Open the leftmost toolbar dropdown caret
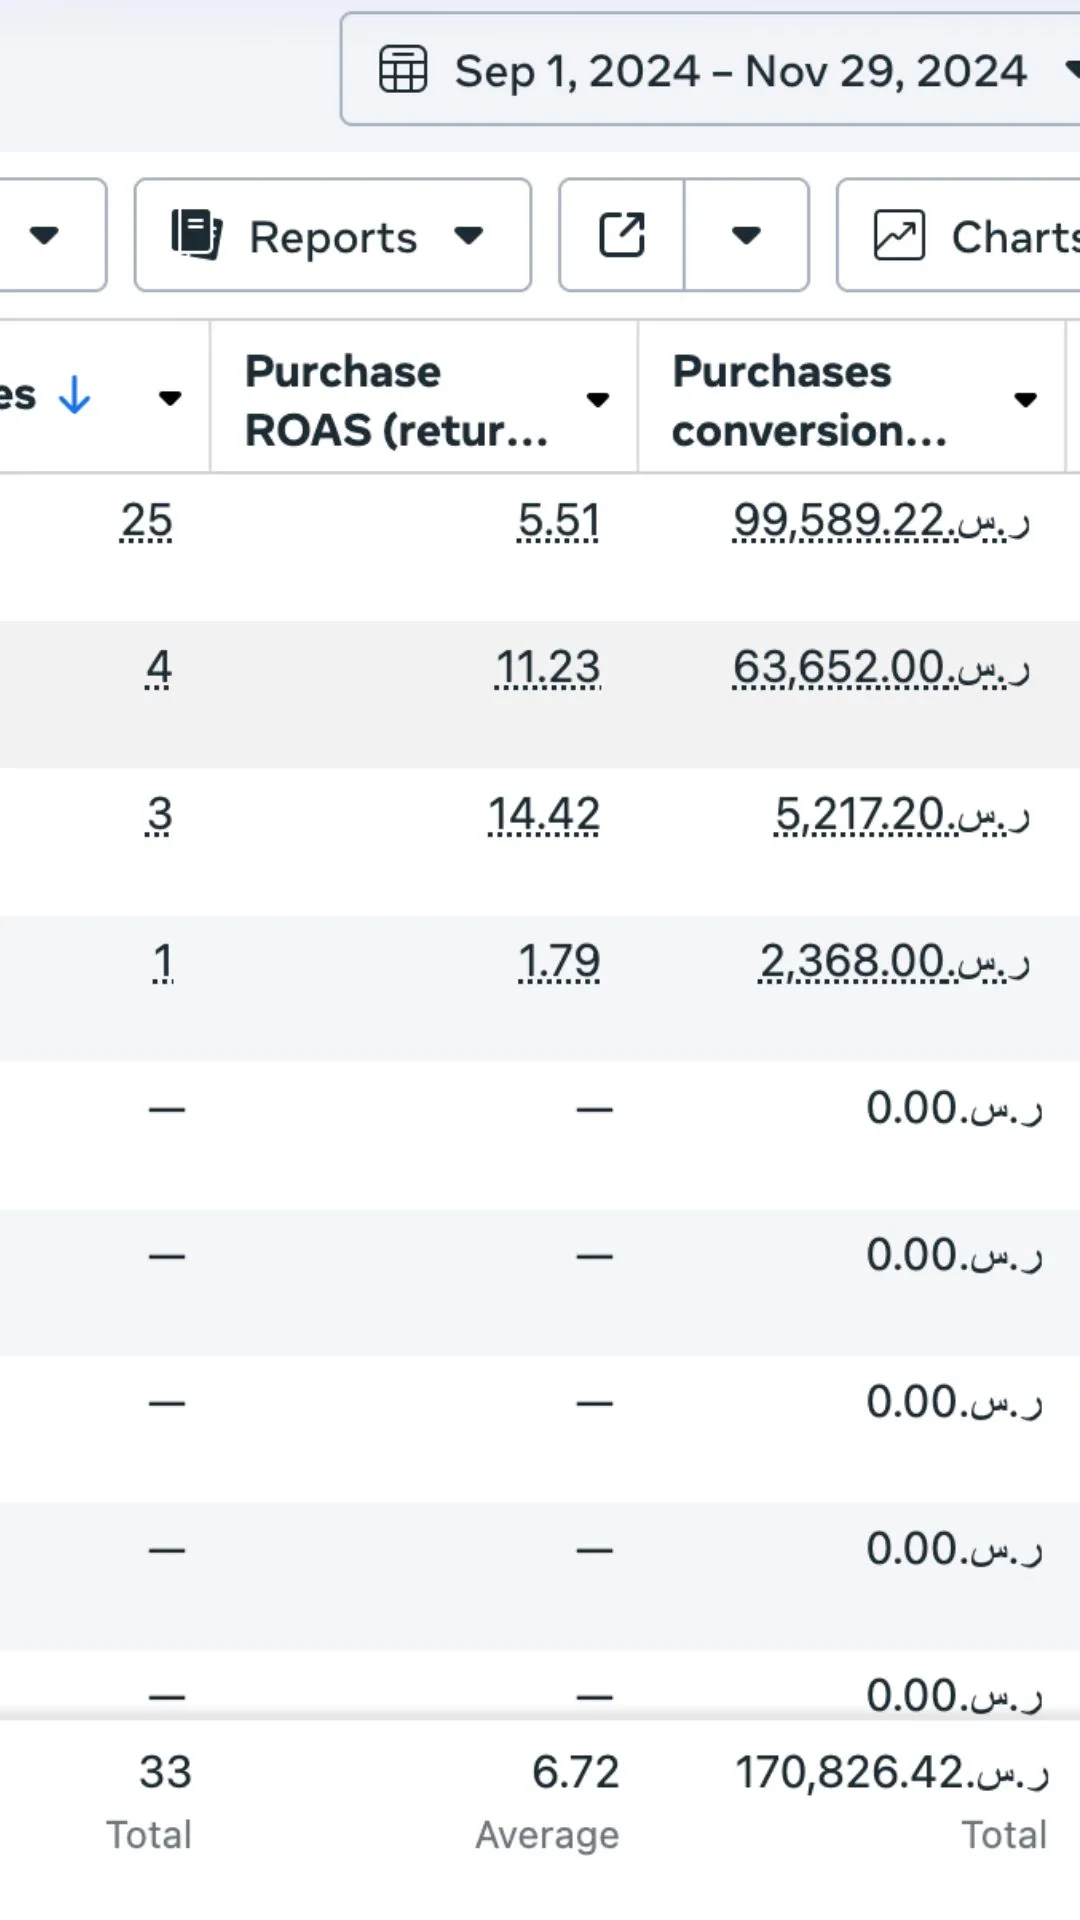The height and width of the screenshot is (1920, 1080). [x=44, y=235]
